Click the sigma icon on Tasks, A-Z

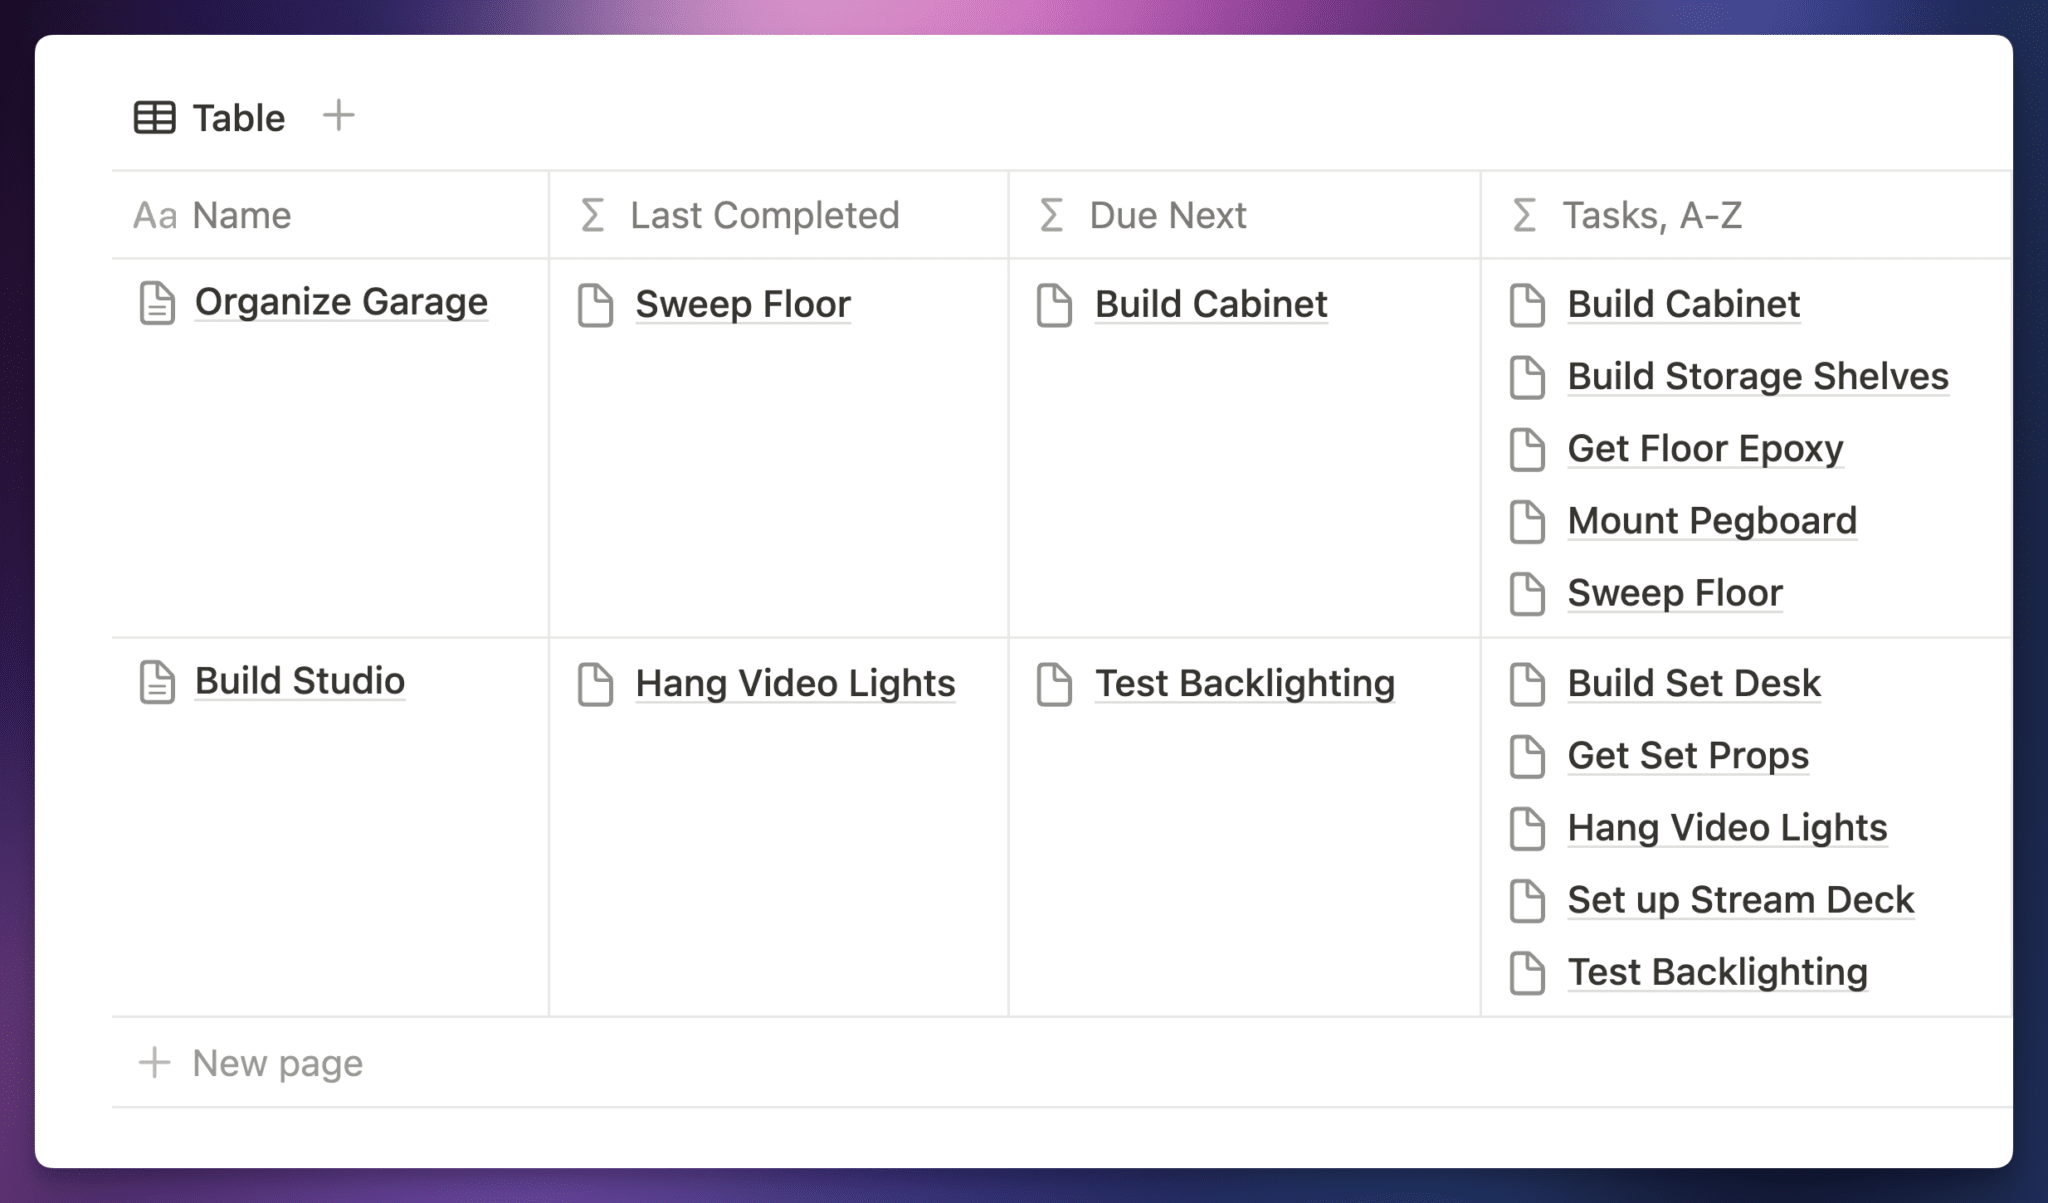point(1524,215)
